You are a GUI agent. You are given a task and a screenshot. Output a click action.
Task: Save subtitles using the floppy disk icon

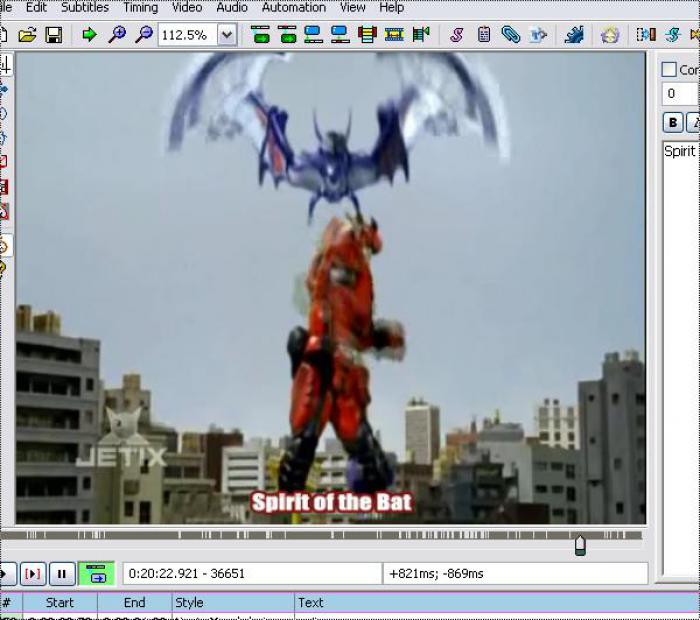pyautogui.click(x=54, y=35)
